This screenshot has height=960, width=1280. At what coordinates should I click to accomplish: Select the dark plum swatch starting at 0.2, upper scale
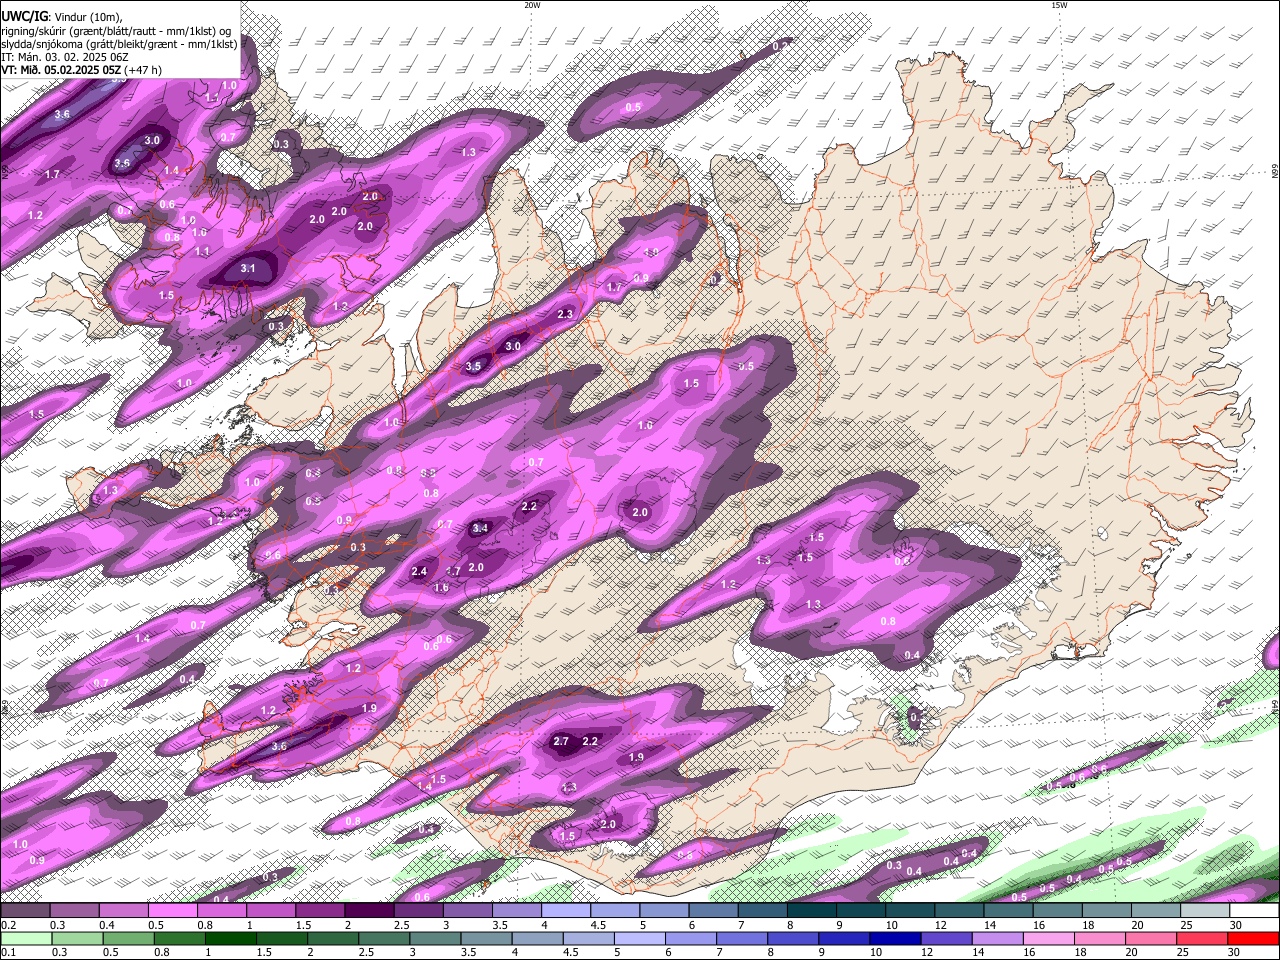pos(25,911)
